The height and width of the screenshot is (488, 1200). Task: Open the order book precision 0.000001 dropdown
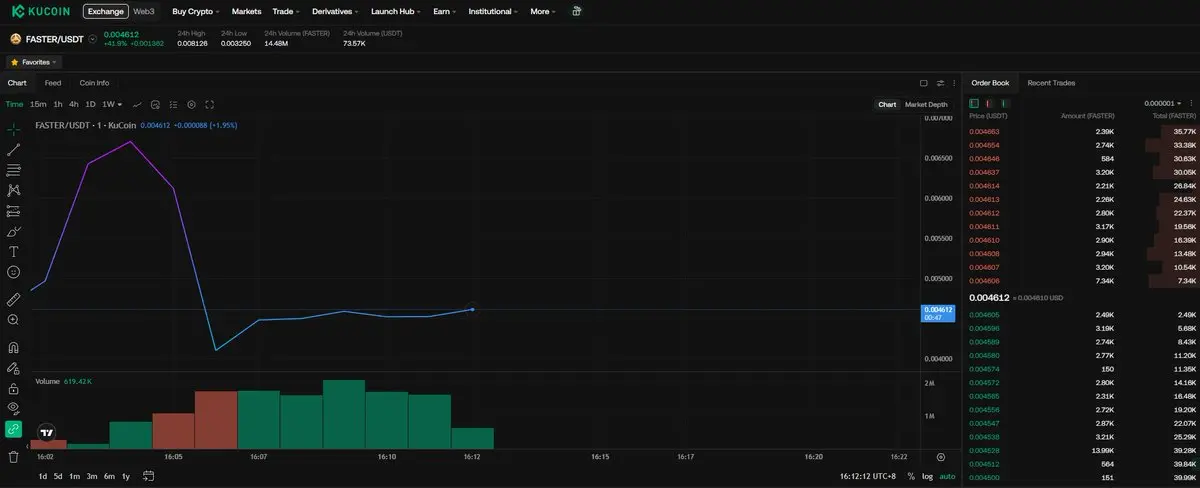point(1163,103)
